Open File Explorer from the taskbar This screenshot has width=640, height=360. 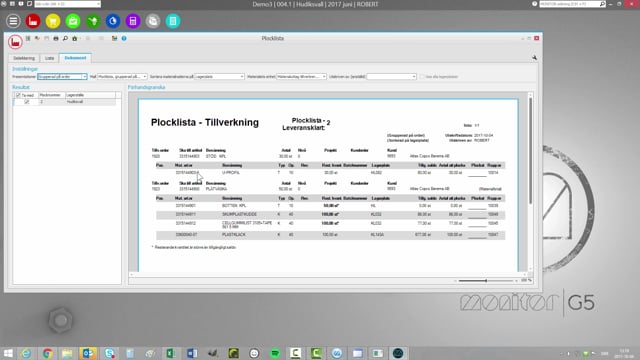[x=67, y=353]
